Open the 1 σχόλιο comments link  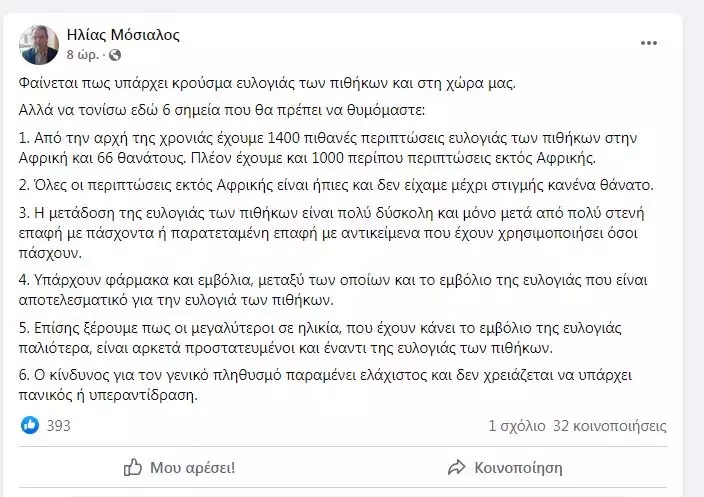pos(517,426)
